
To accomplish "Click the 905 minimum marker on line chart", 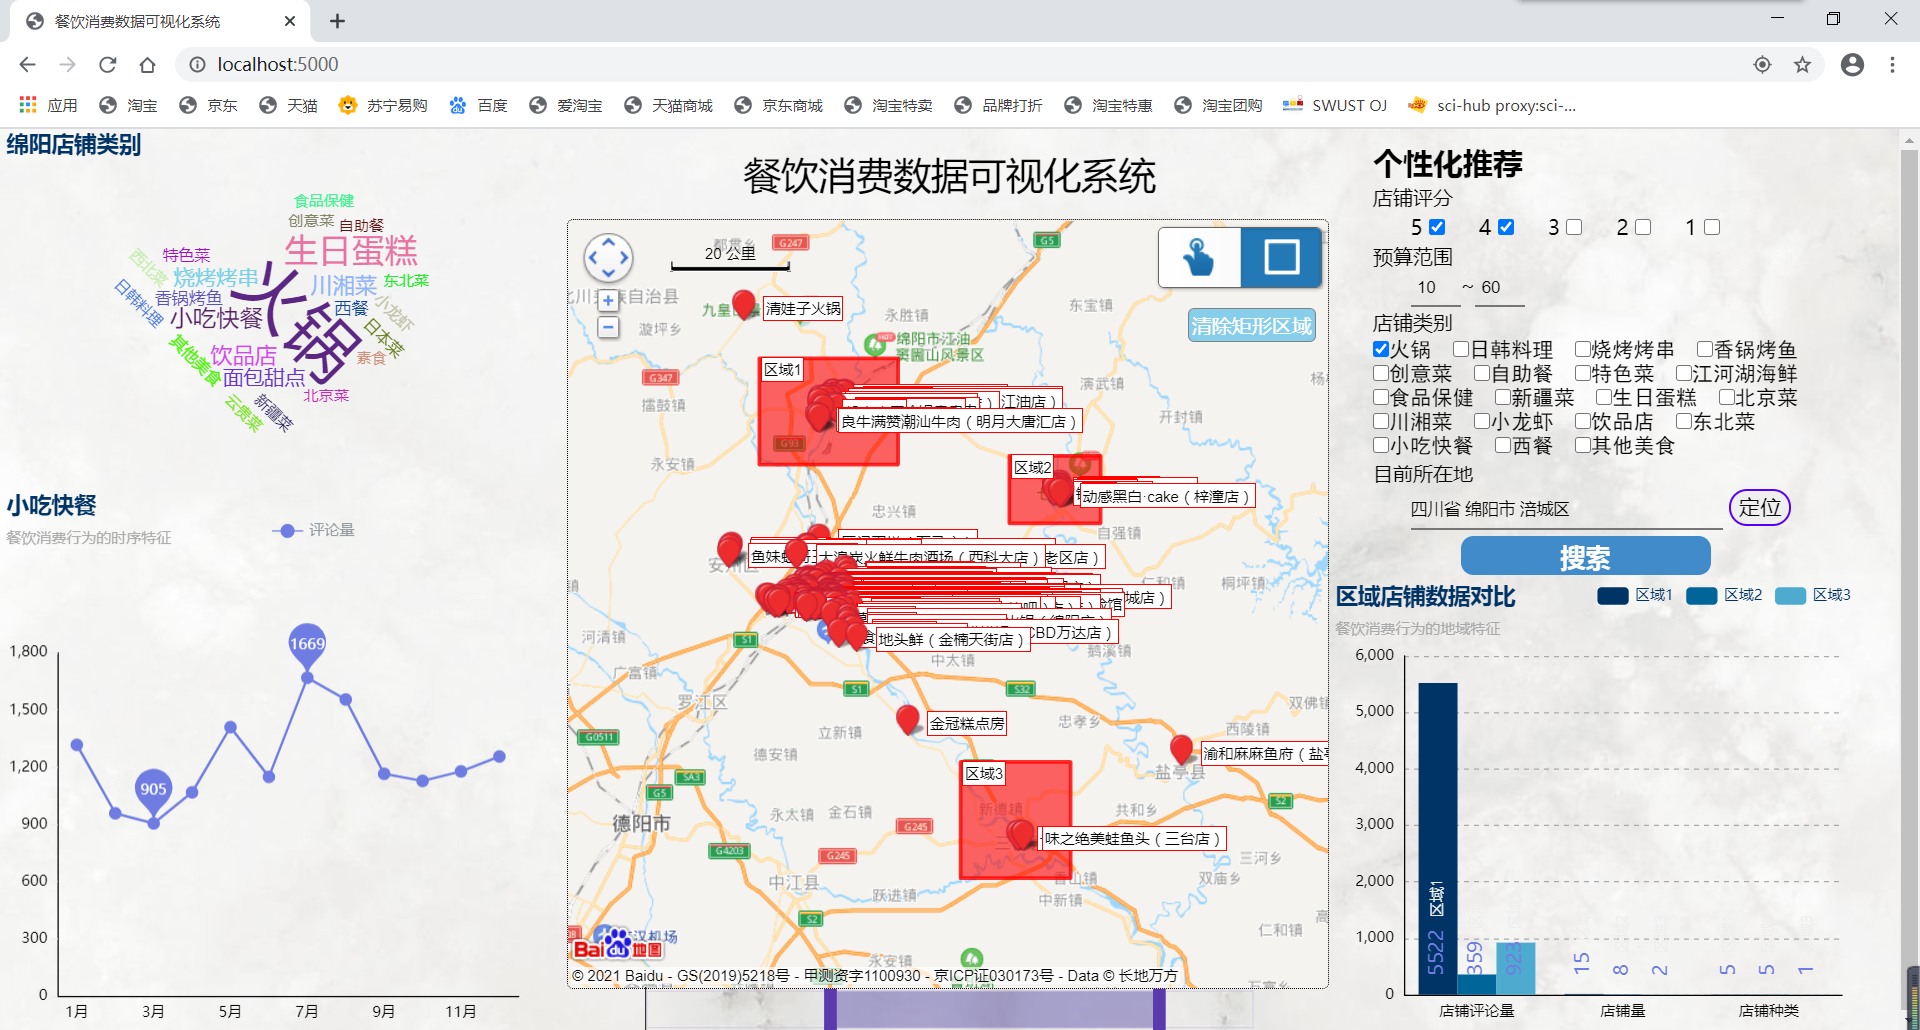I will click(x=153, y=790).
